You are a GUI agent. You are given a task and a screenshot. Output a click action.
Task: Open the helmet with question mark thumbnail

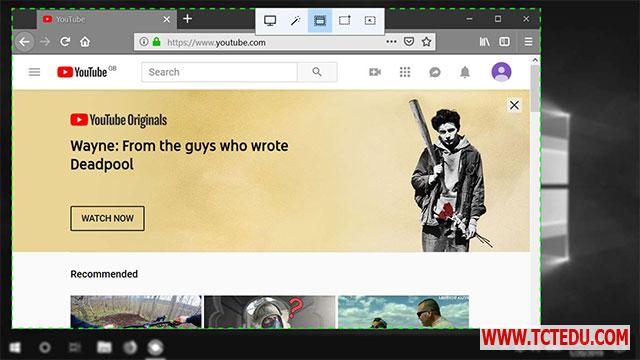point(270,312)
